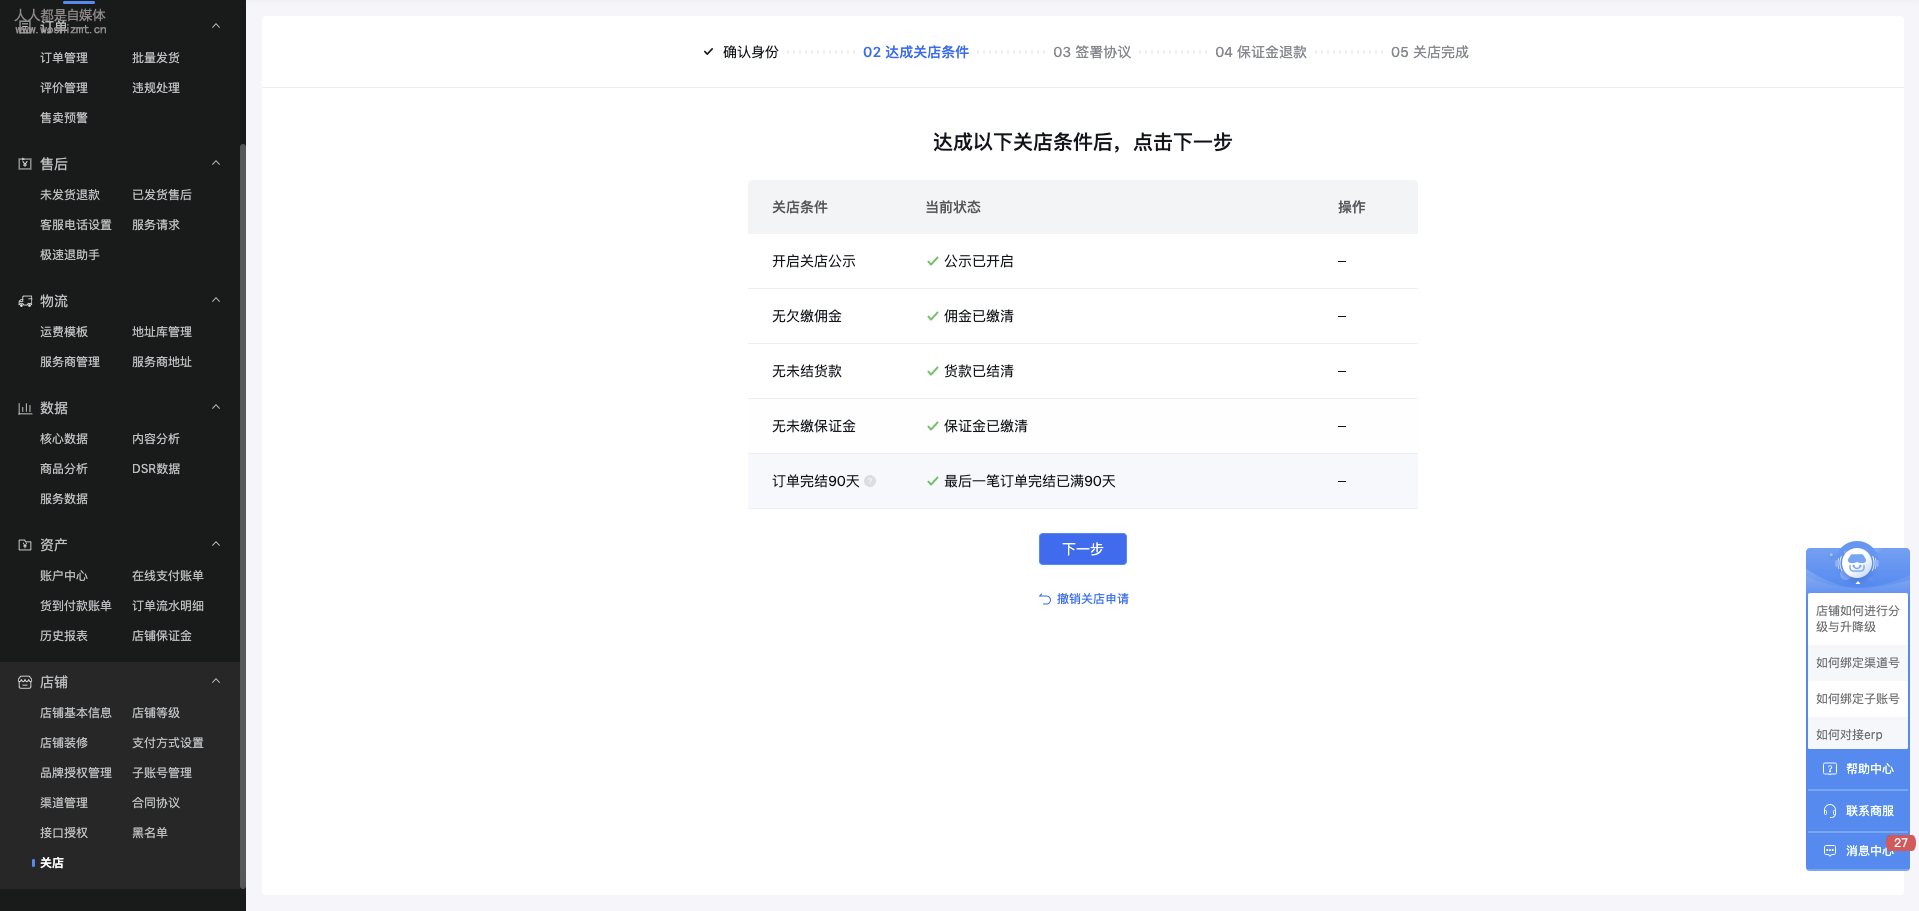Click the 资产 wallet icon in sidebar
The image size is (1919, 911).
click(25, 545)
